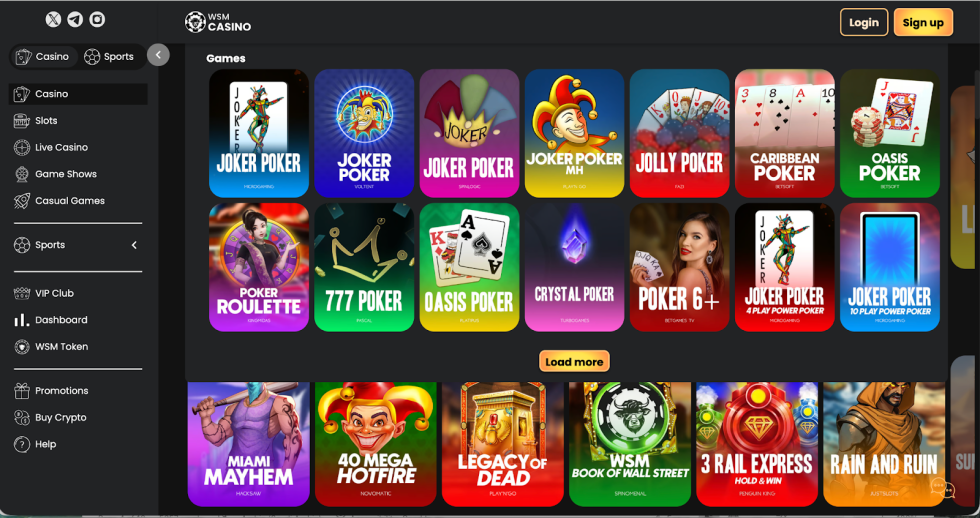Launch the Crystal Poker game tile
Screen dimensions: 980x518
pyautogui.click(x=574, y=267)
